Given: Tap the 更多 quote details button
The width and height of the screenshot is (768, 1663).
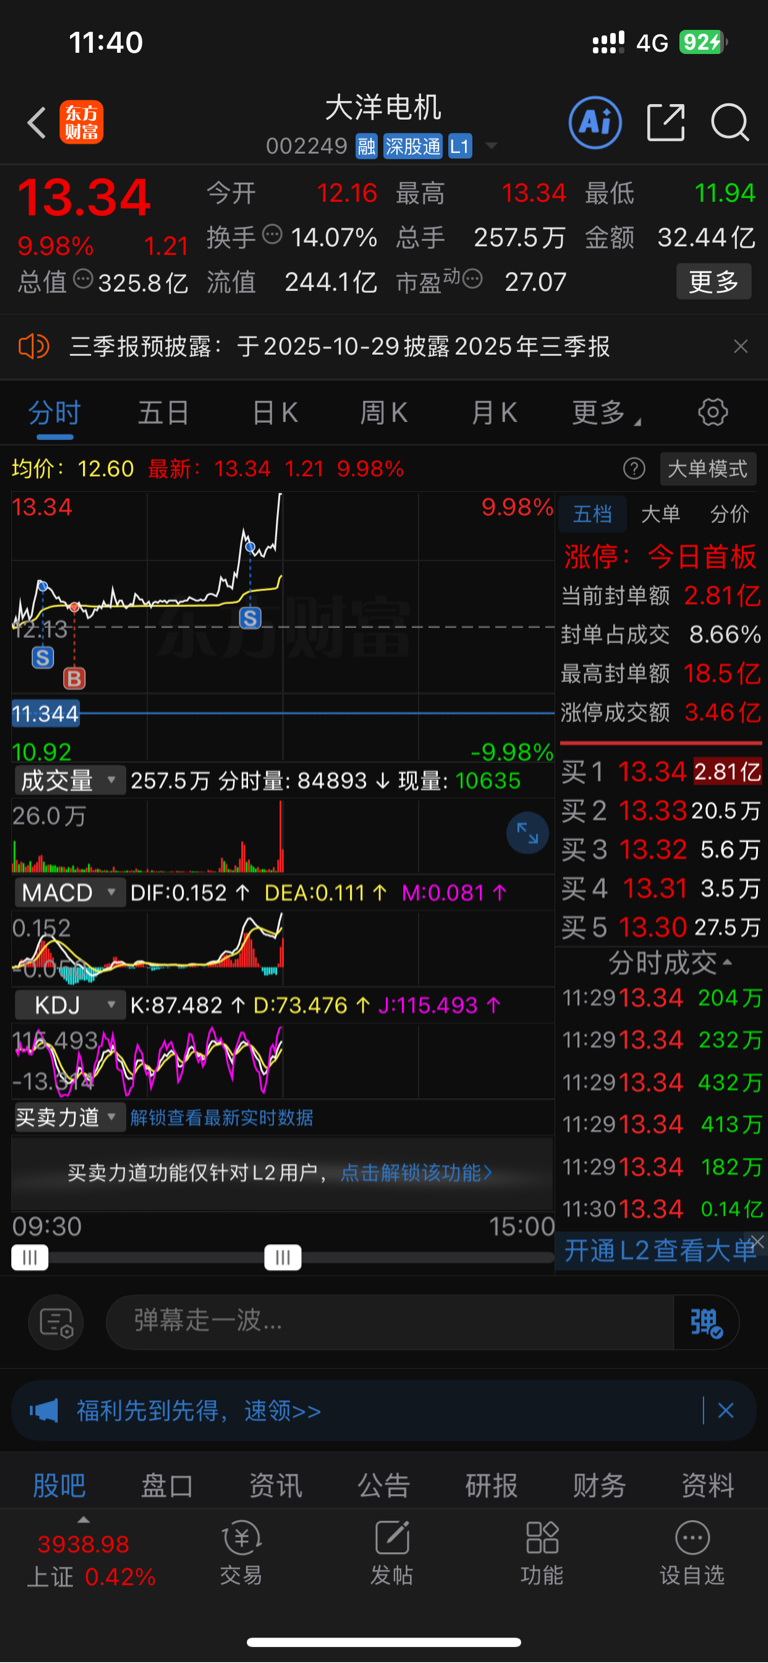Looking at the screenshot, I should pyautogui.click(x=714, y=282).
